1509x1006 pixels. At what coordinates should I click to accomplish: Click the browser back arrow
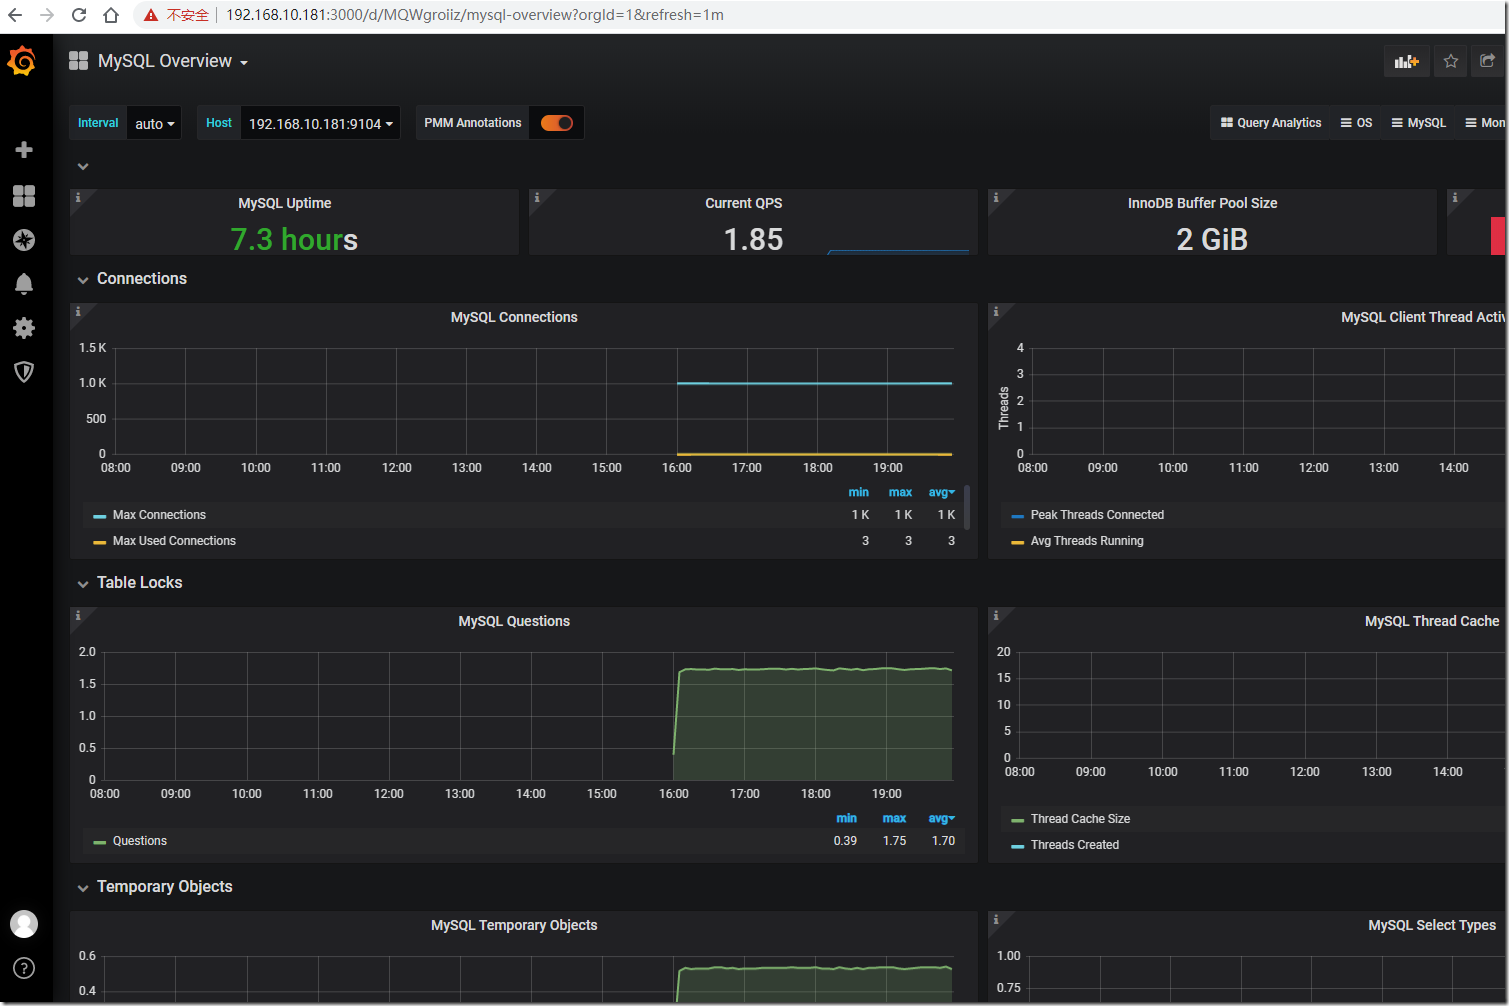[15, 15]
